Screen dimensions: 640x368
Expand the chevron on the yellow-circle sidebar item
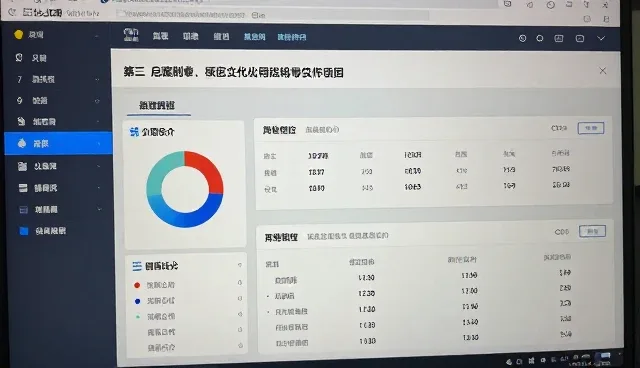coord(97,36)
